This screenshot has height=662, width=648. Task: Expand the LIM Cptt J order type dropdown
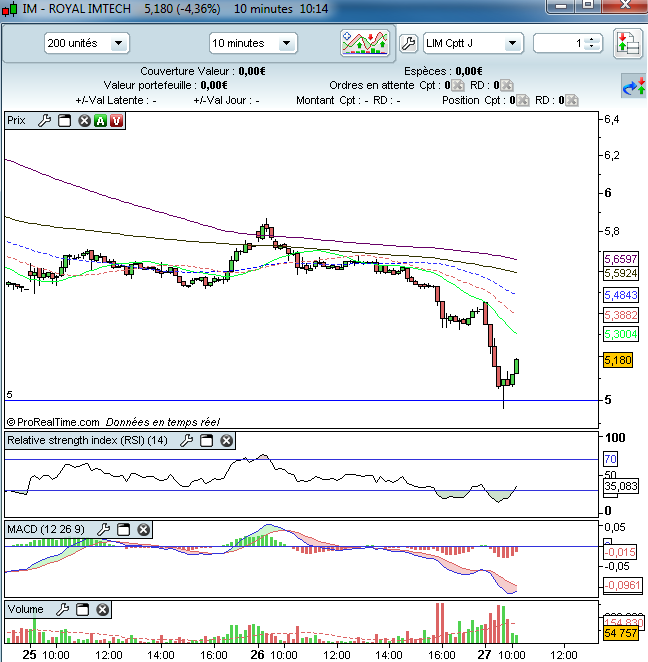(512, 43)
